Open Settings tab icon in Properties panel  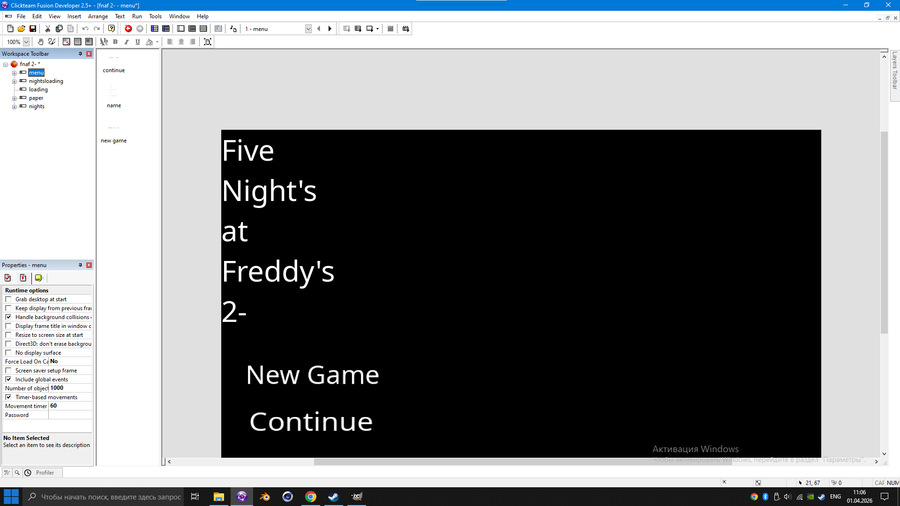pyautogui.click(x=8, y=278)
